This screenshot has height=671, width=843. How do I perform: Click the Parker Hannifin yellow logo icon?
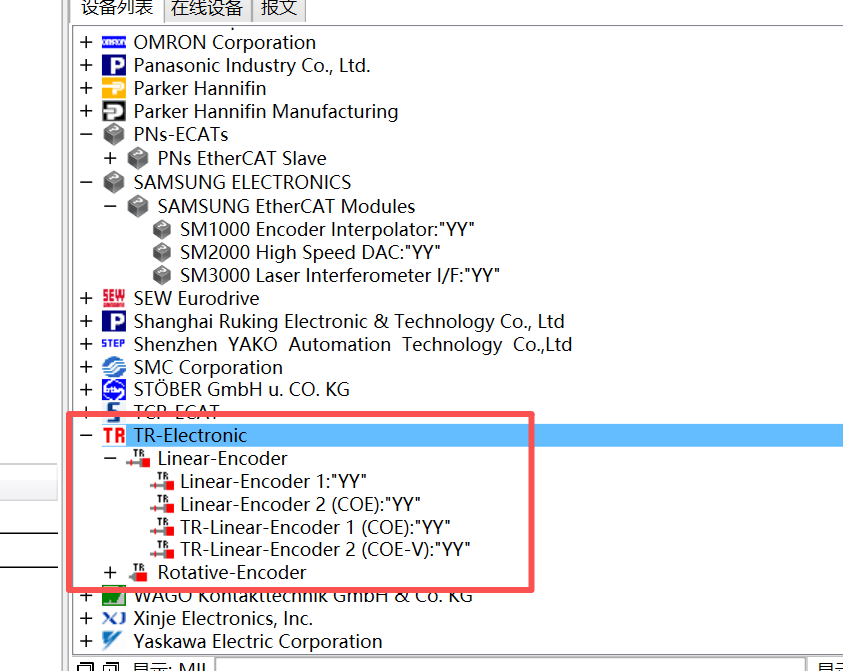click(x=114, y=88)
